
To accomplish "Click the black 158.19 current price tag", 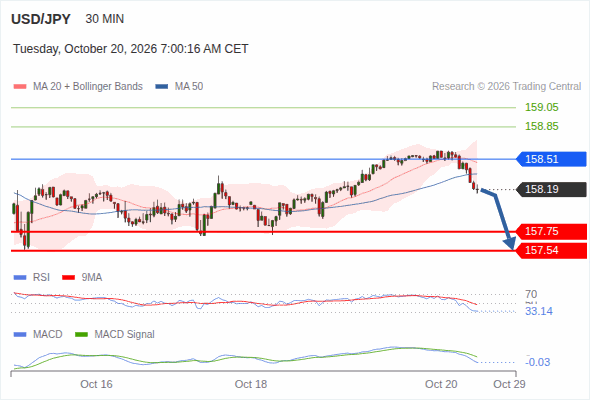I will pyautogui.click(x=551, y=189).
